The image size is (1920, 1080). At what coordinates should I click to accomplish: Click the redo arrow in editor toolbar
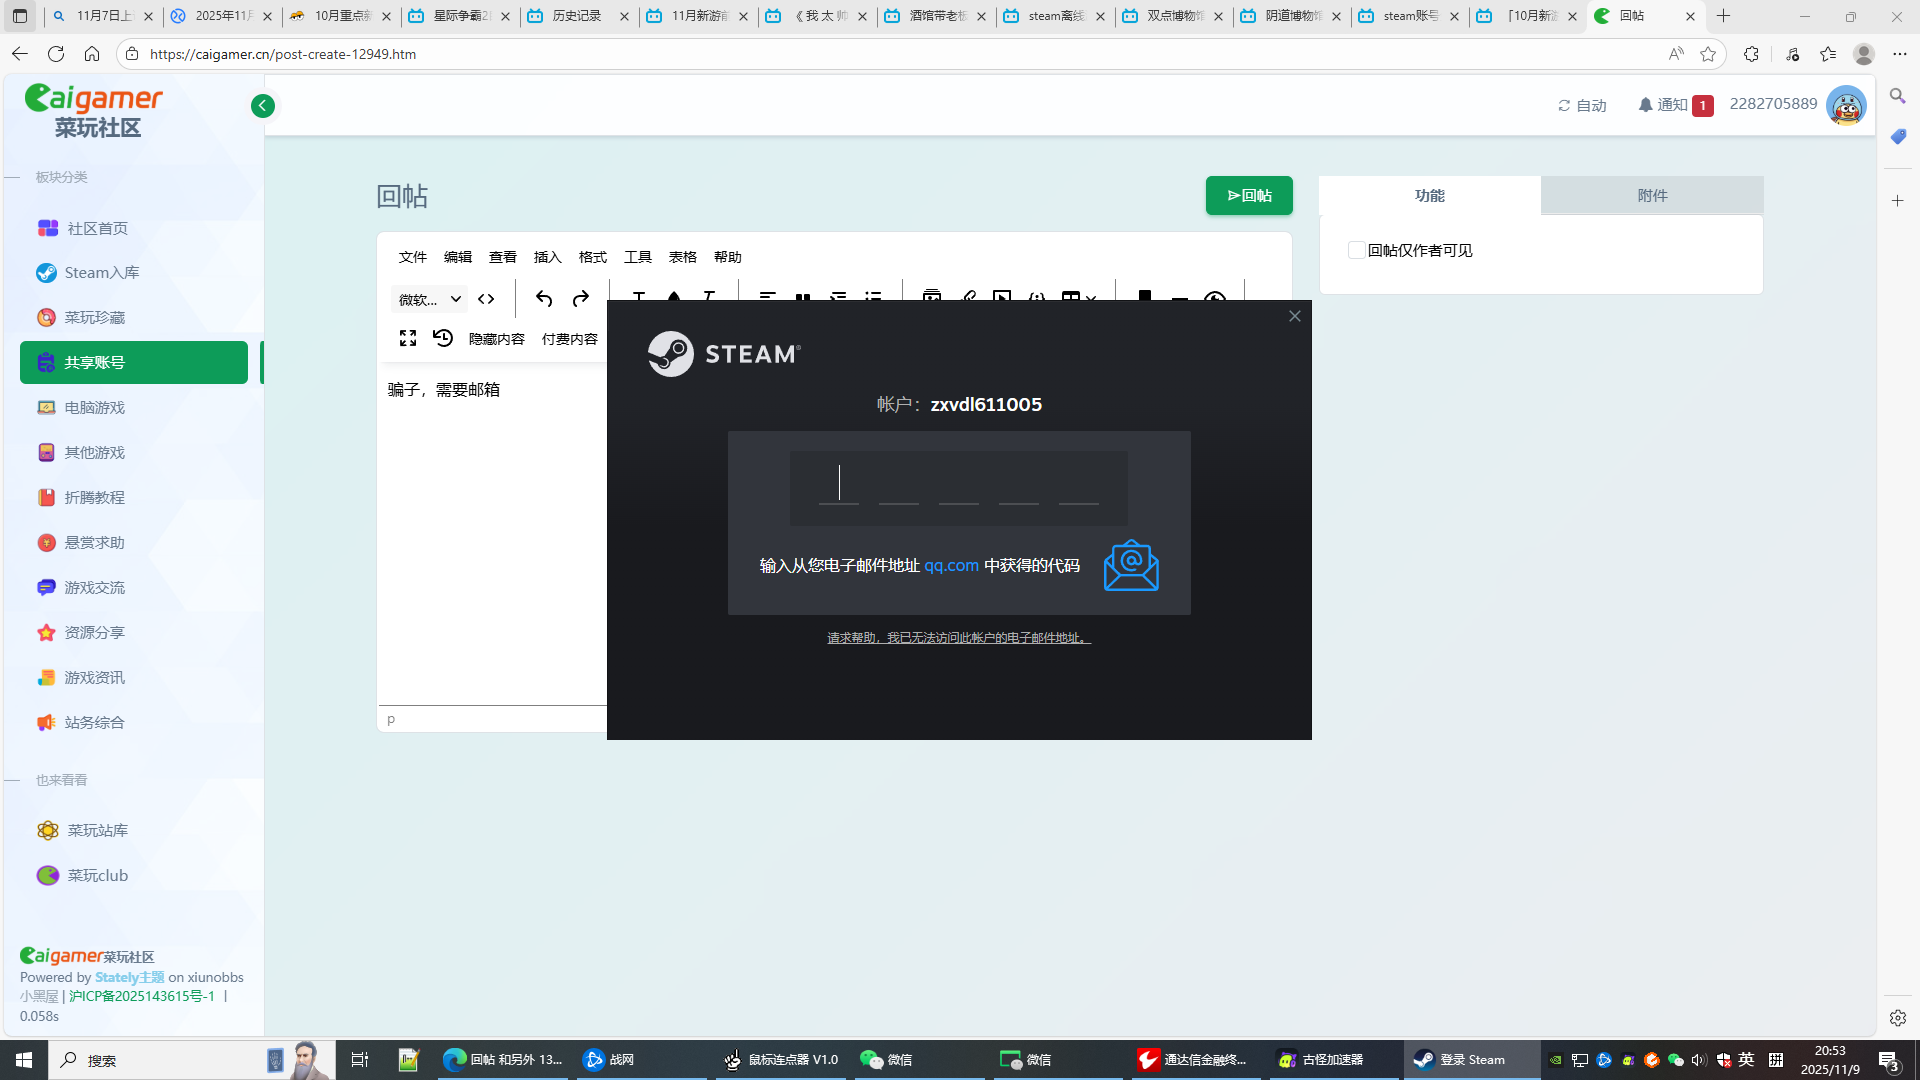coord(581,299)
